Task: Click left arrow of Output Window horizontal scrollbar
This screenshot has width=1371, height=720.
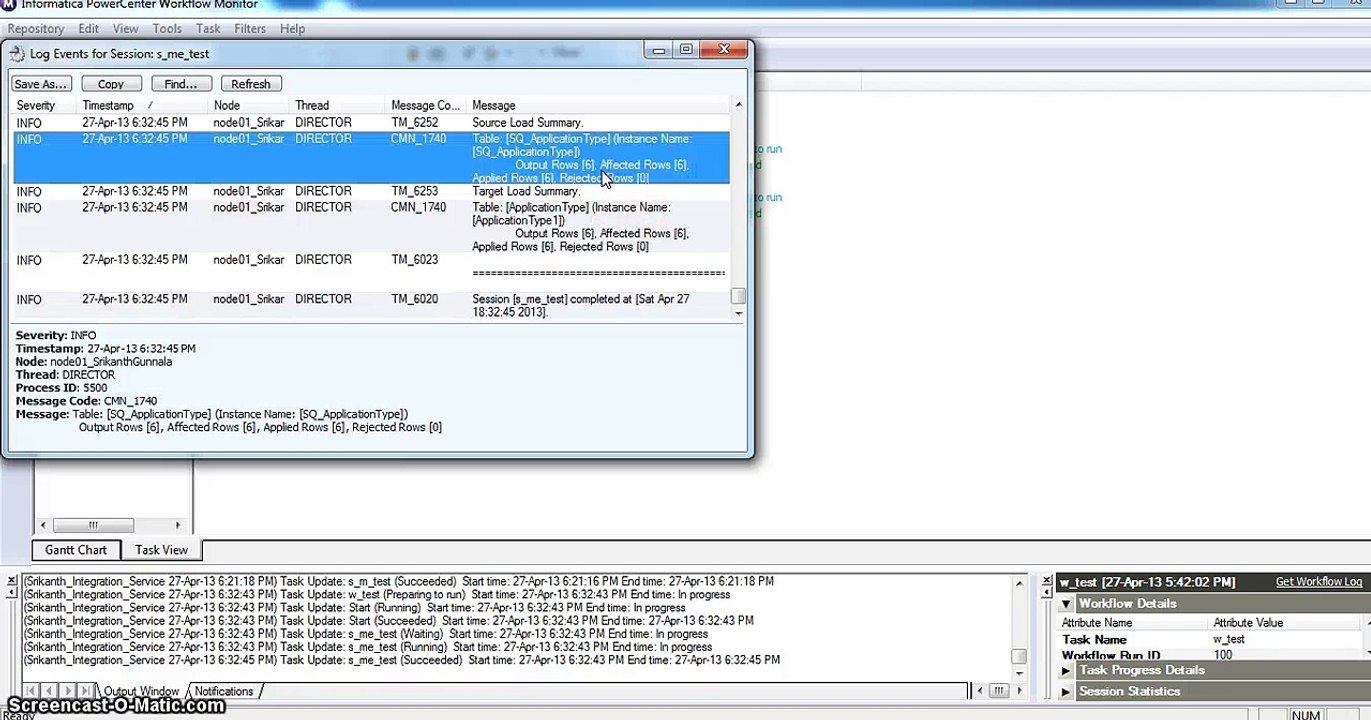Action: 980,691
